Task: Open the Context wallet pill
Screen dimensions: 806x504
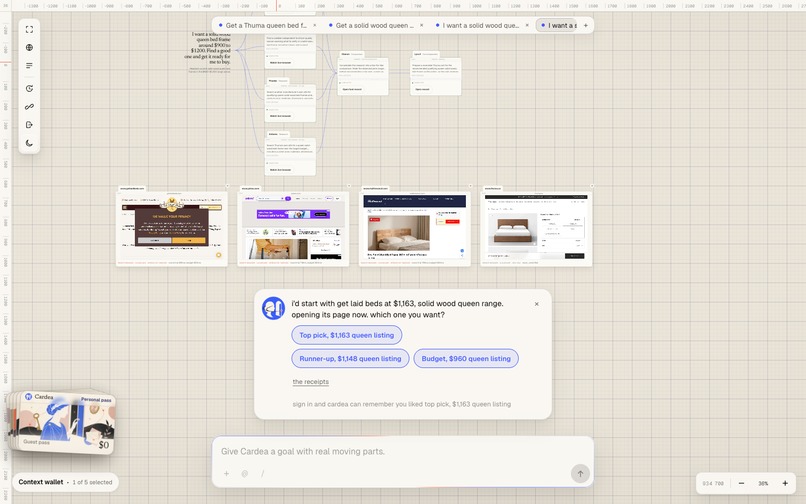Action: click(x=65, y=482)
